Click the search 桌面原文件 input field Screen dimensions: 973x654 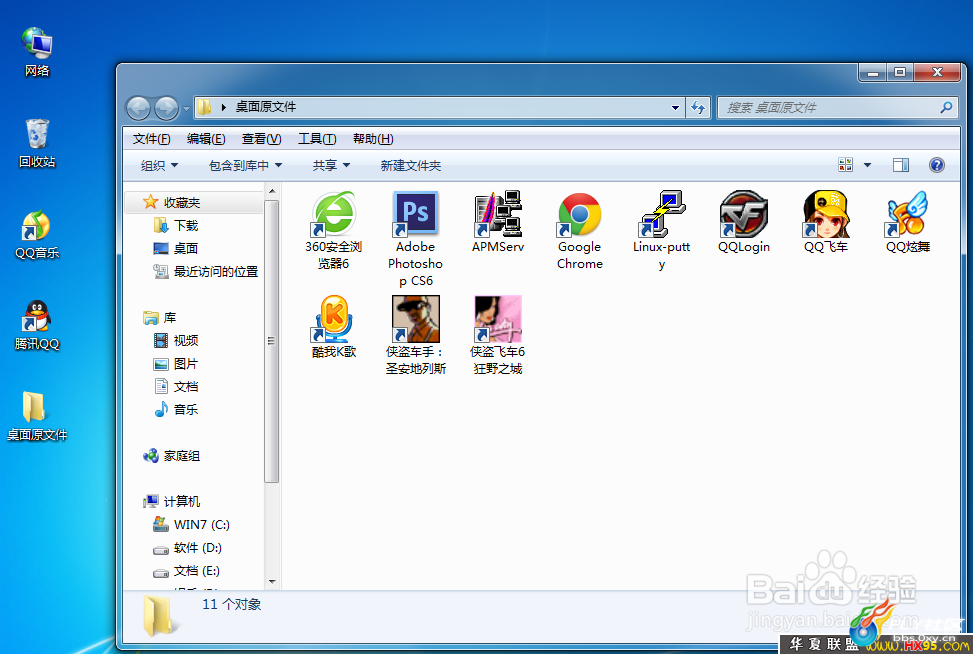click(x=830, y=107)
